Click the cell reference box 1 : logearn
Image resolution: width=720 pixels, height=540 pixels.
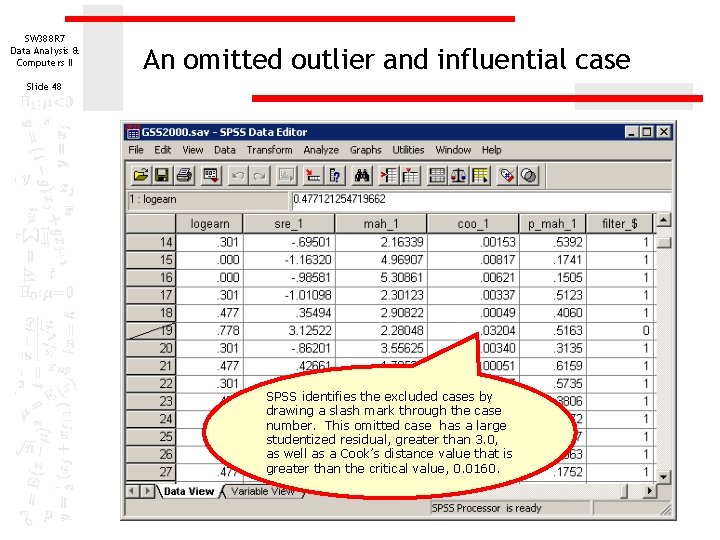point(208,200)
